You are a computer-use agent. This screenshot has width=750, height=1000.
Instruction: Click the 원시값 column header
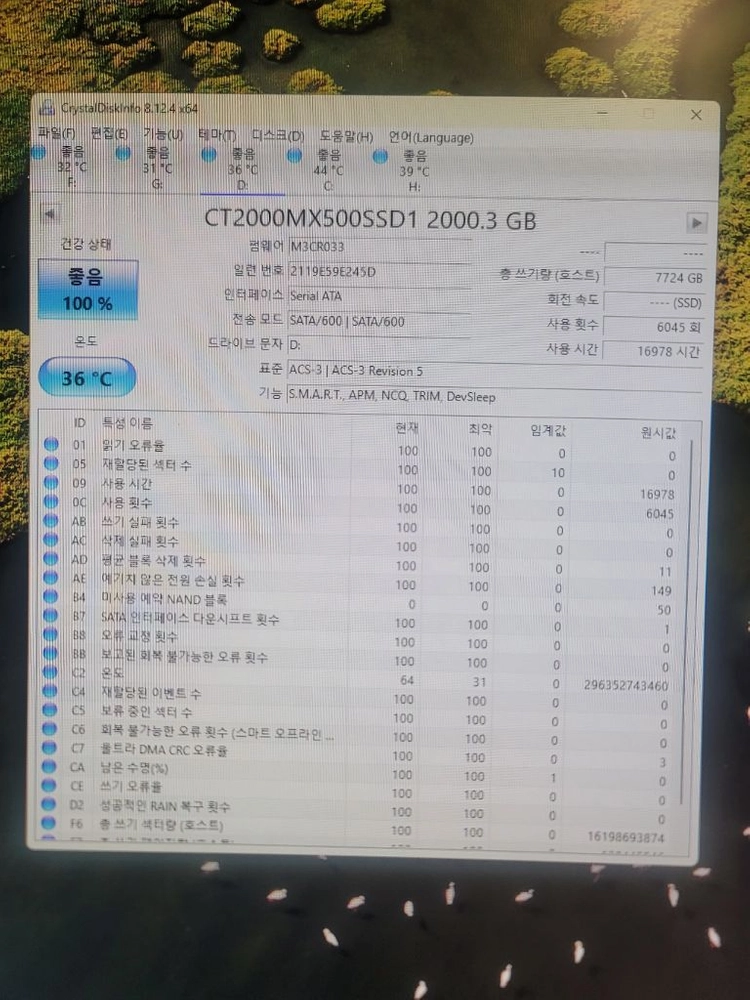[x=658, y=434]
